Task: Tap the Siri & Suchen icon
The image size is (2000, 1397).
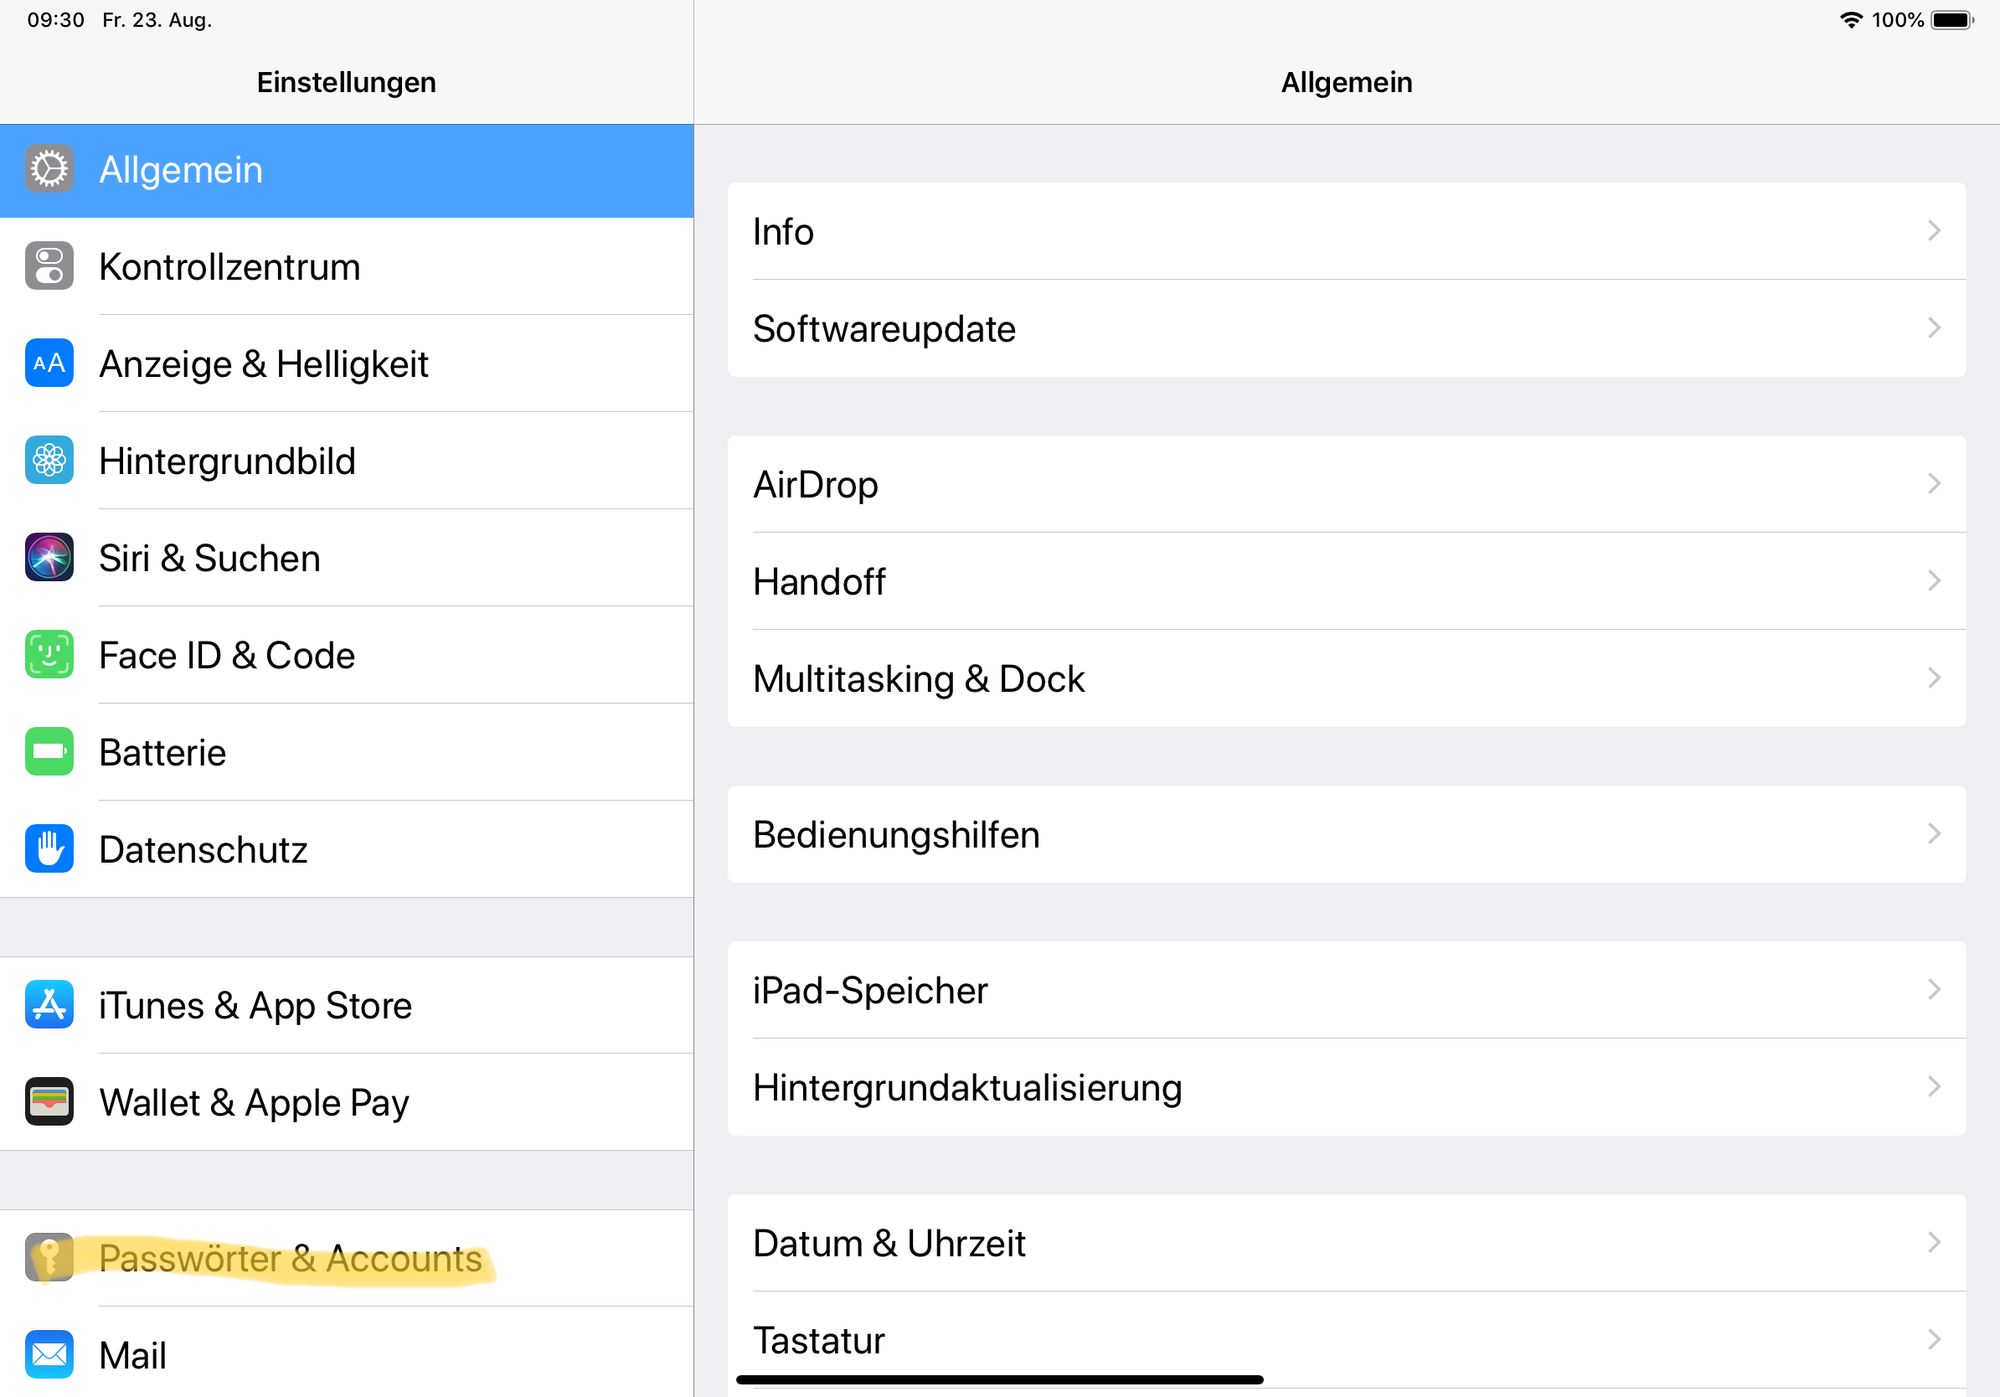Action: click(x=49, y=557)
